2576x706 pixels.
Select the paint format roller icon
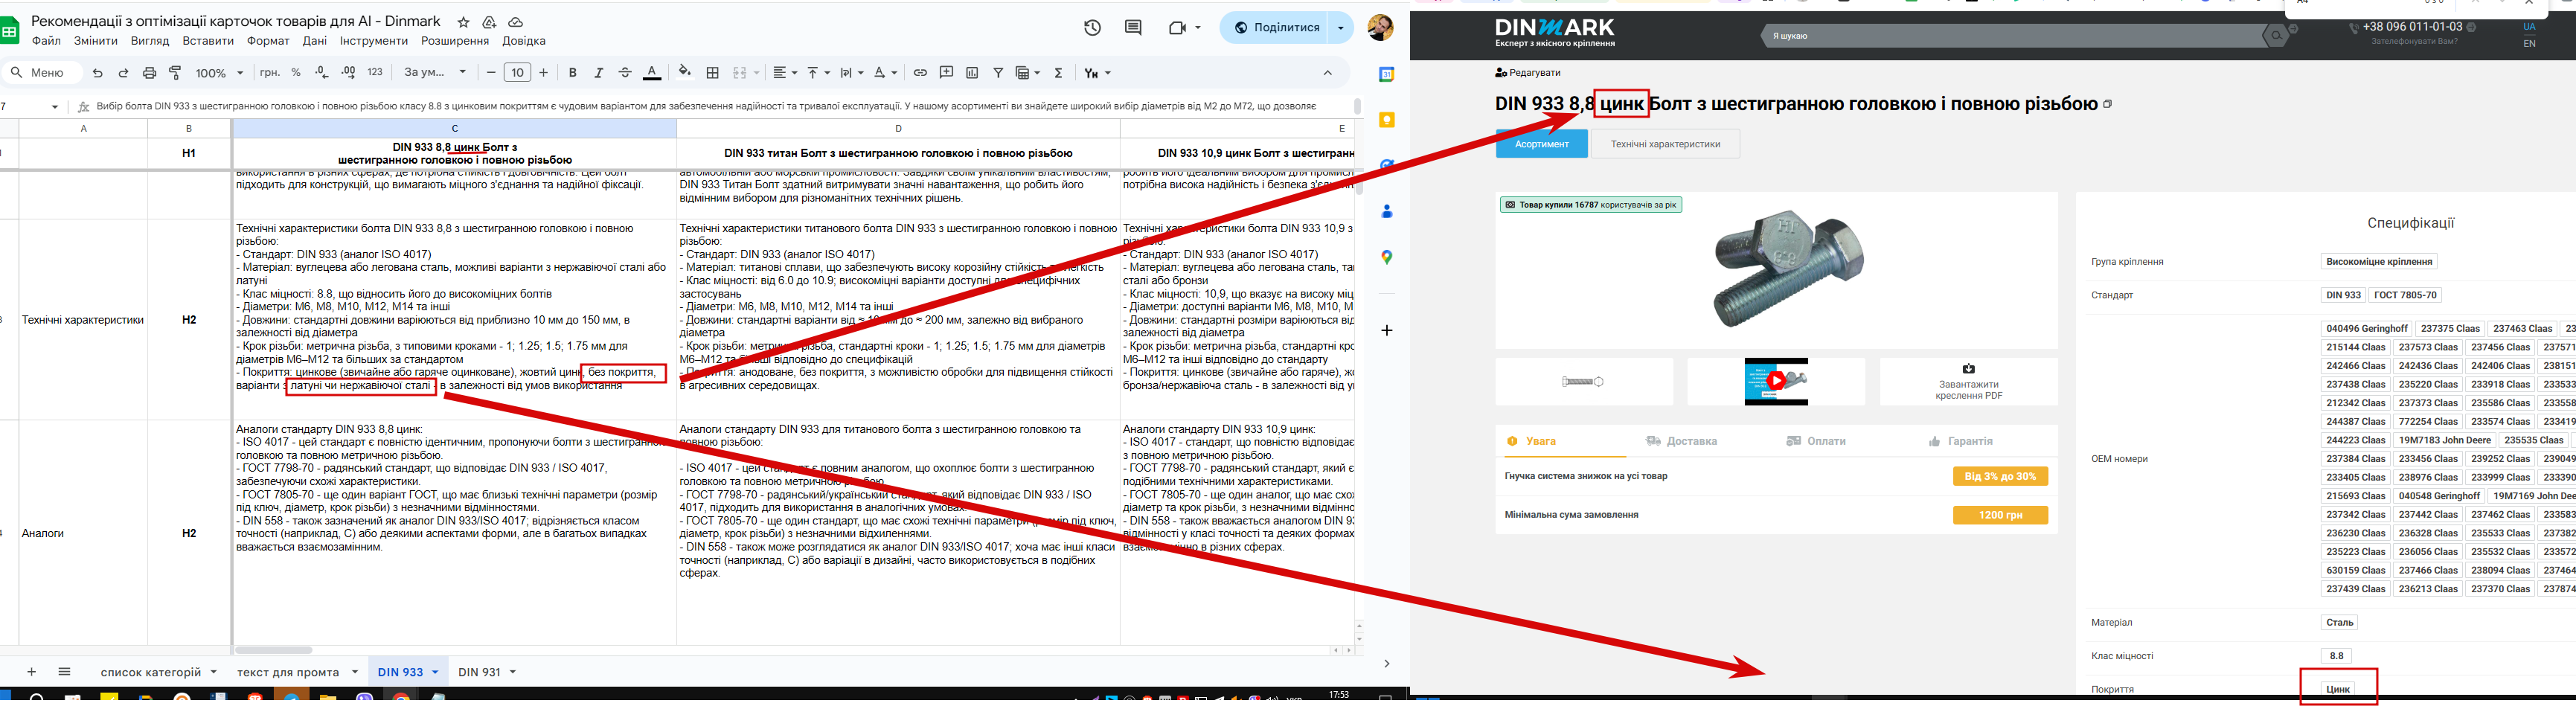(175, 73)
